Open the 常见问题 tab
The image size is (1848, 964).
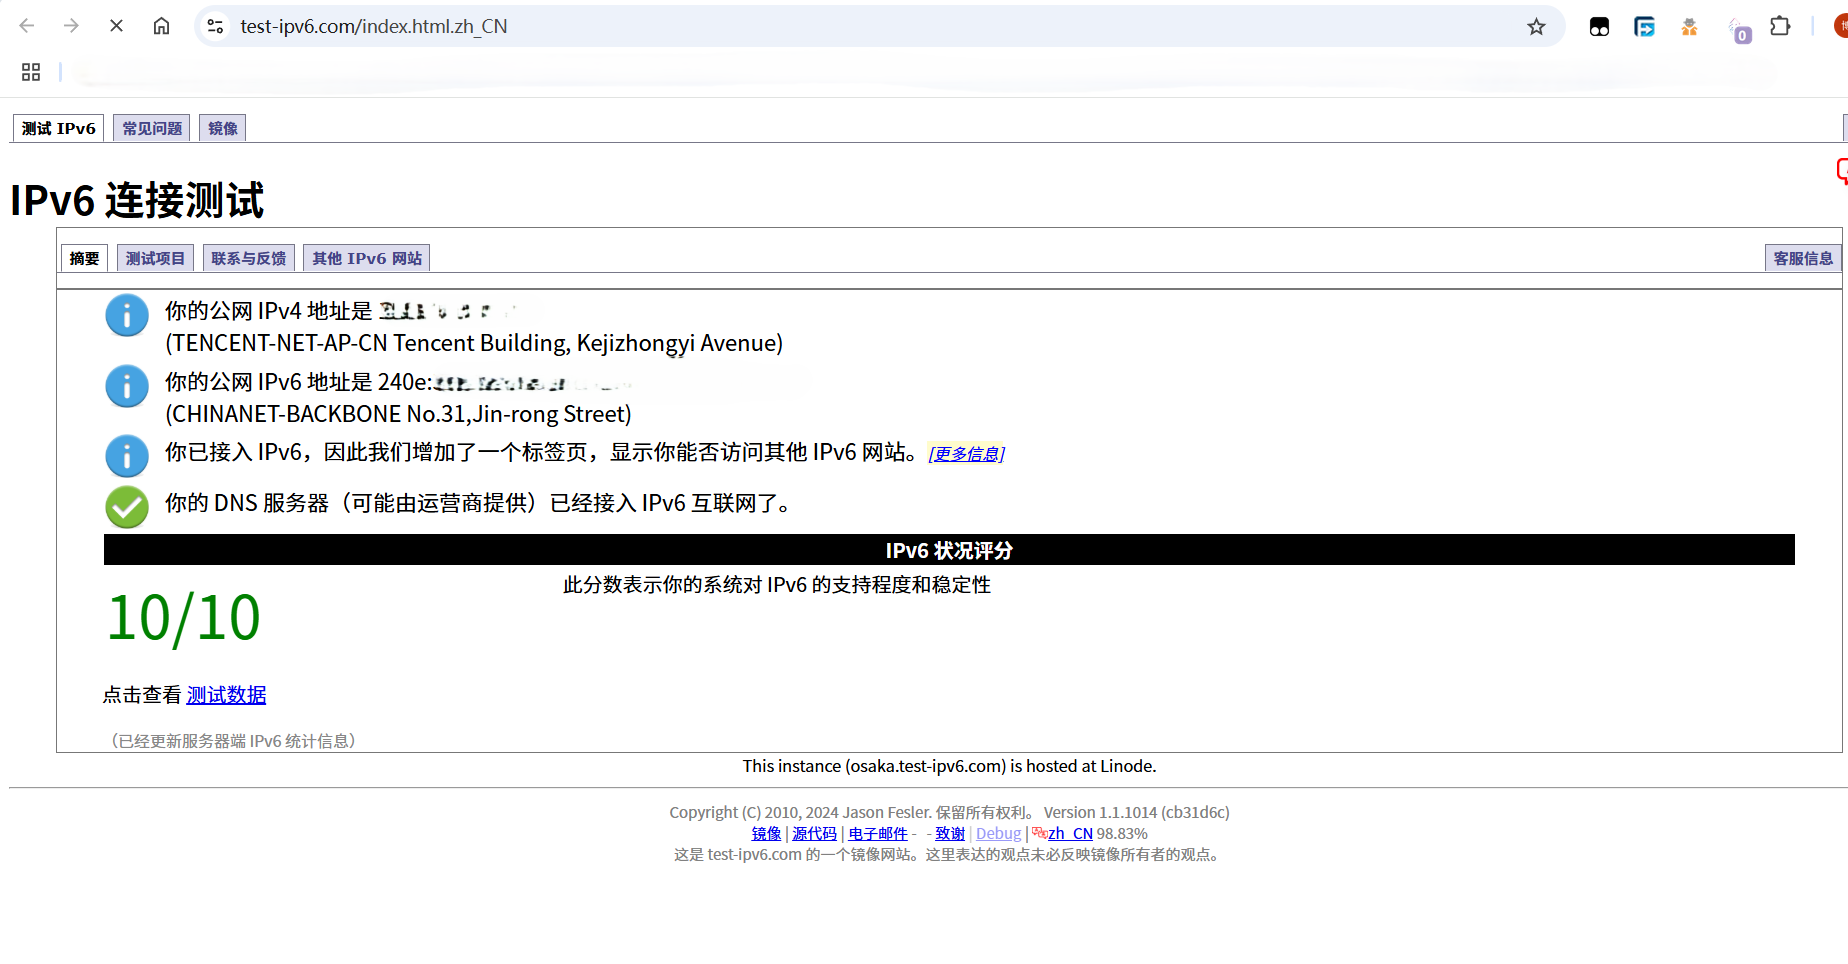coord(152,128)
